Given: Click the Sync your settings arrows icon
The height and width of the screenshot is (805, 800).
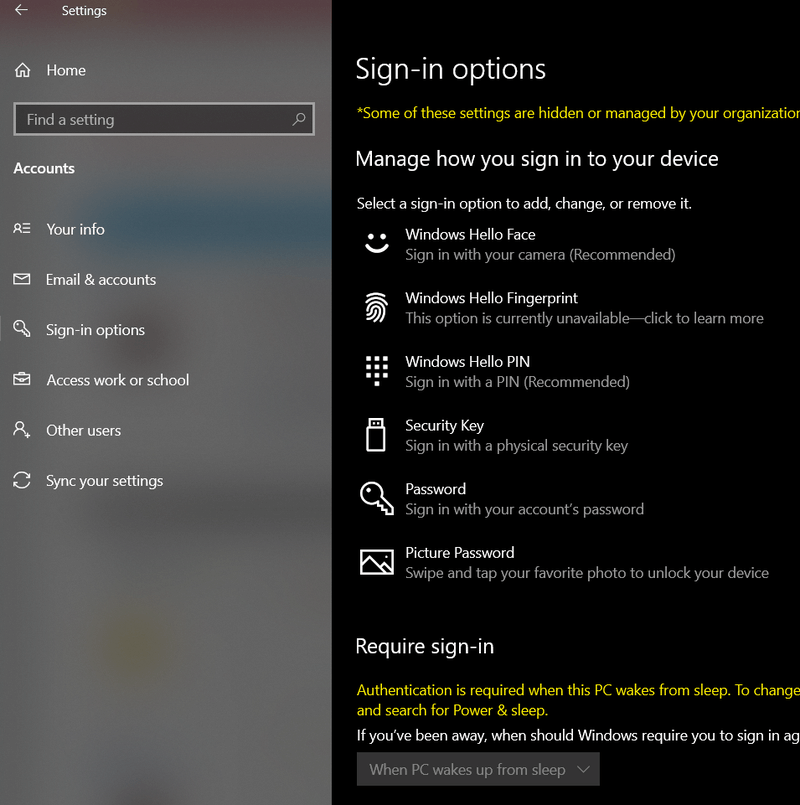Looking at the screenshot, I should tap(22, 480).
